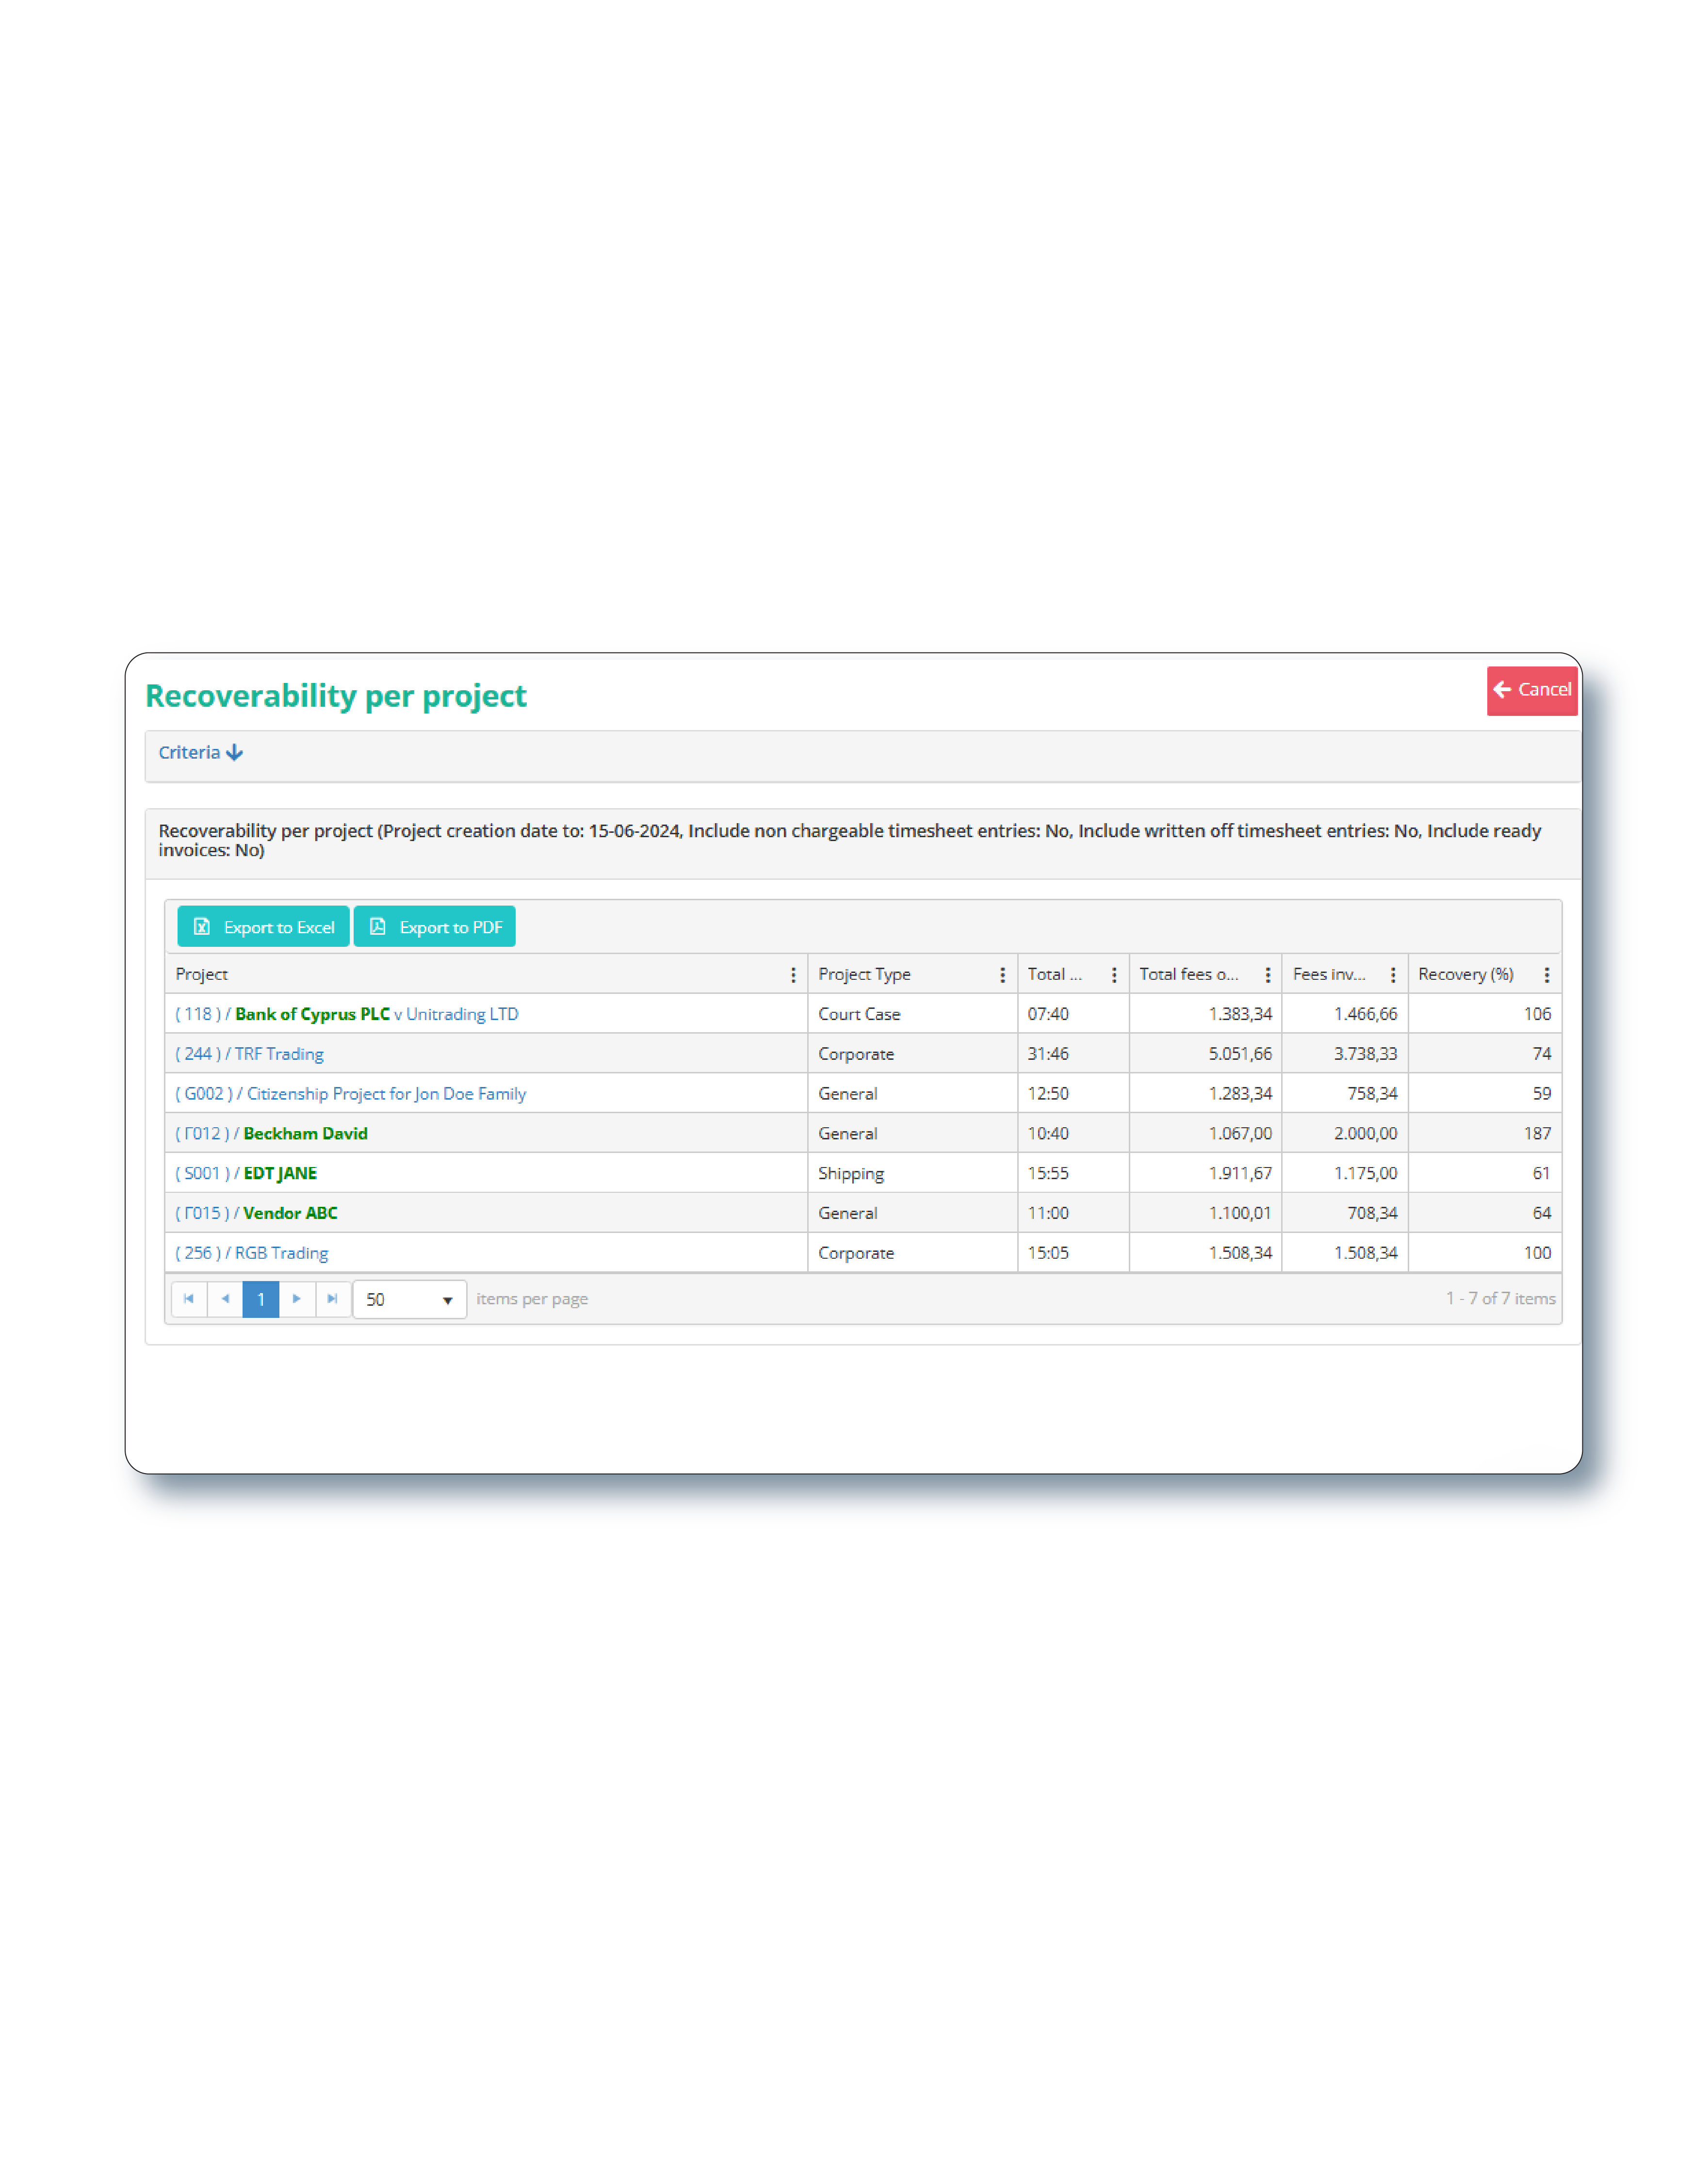Click total fees 5.051,66 cell
Screen dimensions: 1708x2158
tap(1205, 1054)
